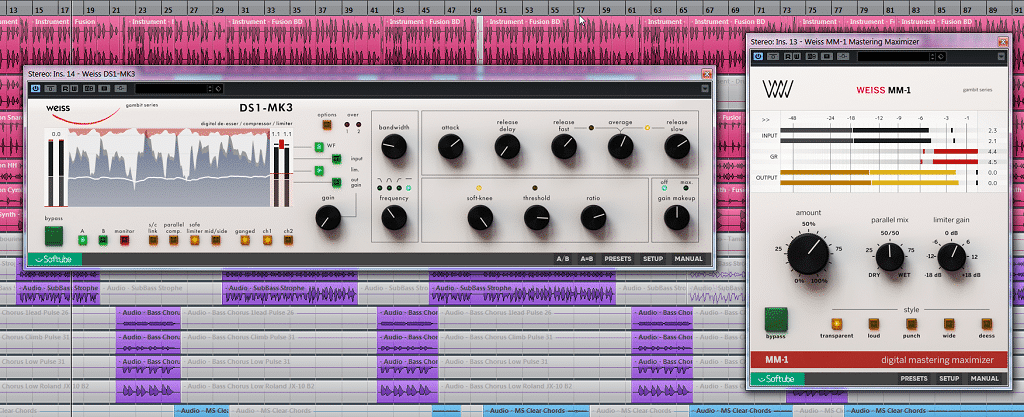
Task: Toggle the MM-1 bypass button
Action: (x=776, y=319)
